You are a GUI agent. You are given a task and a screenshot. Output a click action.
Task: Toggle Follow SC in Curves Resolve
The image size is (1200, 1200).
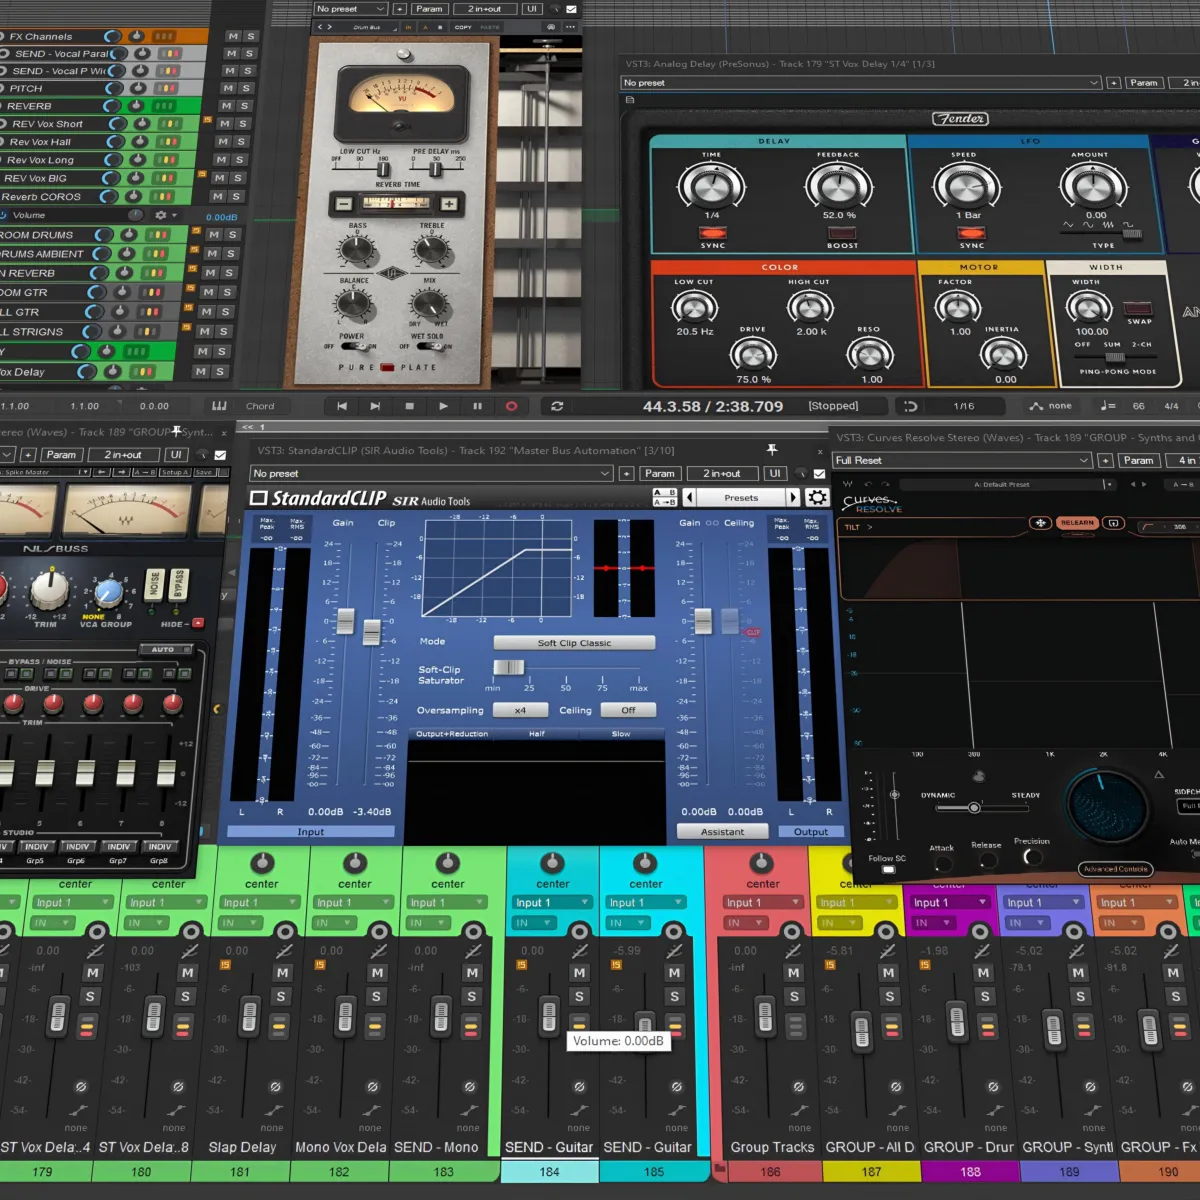[x=888, y=870]
